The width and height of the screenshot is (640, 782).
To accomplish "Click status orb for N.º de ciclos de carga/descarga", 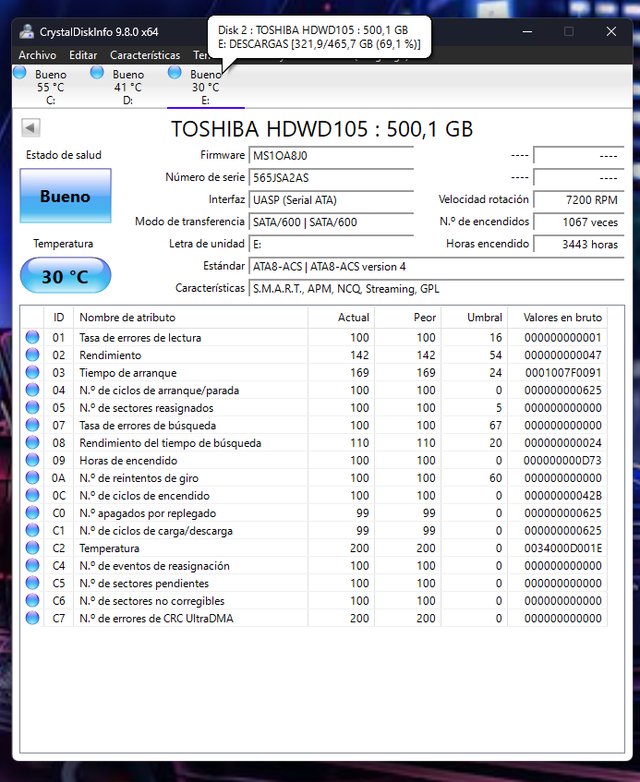I will [32, 530].
